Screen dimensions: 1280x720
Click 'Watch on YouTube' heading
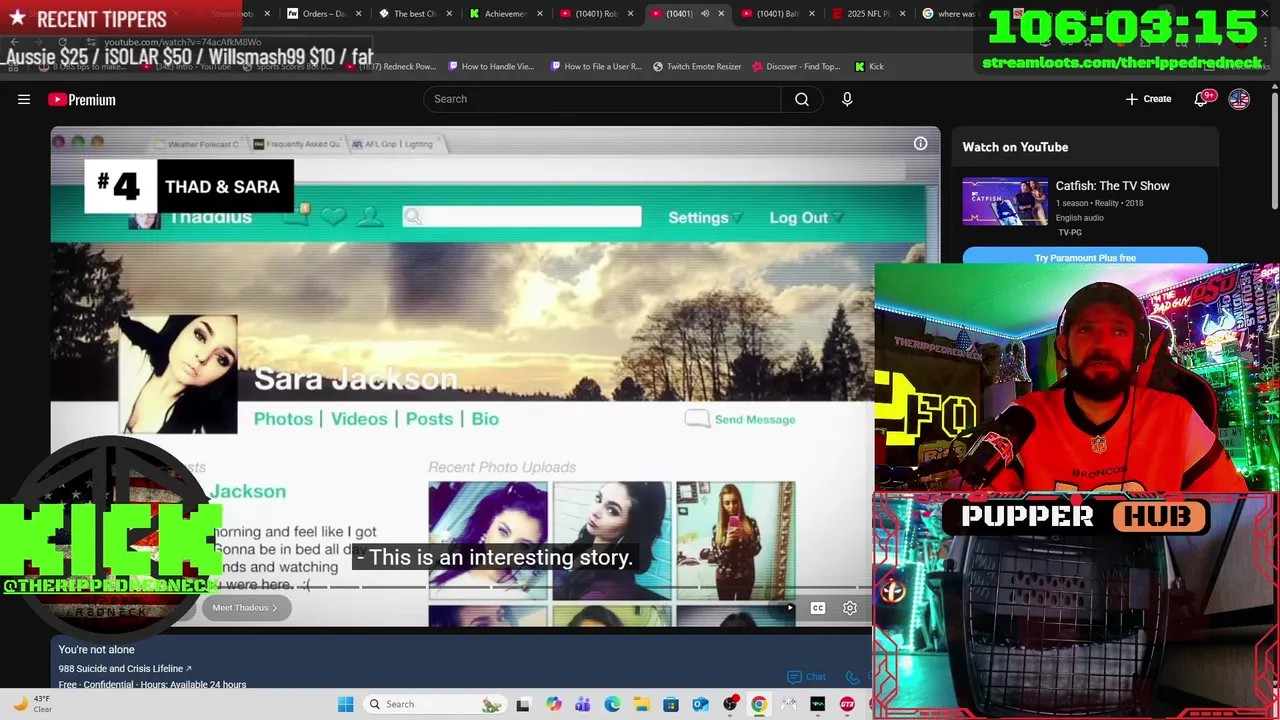1015,147
